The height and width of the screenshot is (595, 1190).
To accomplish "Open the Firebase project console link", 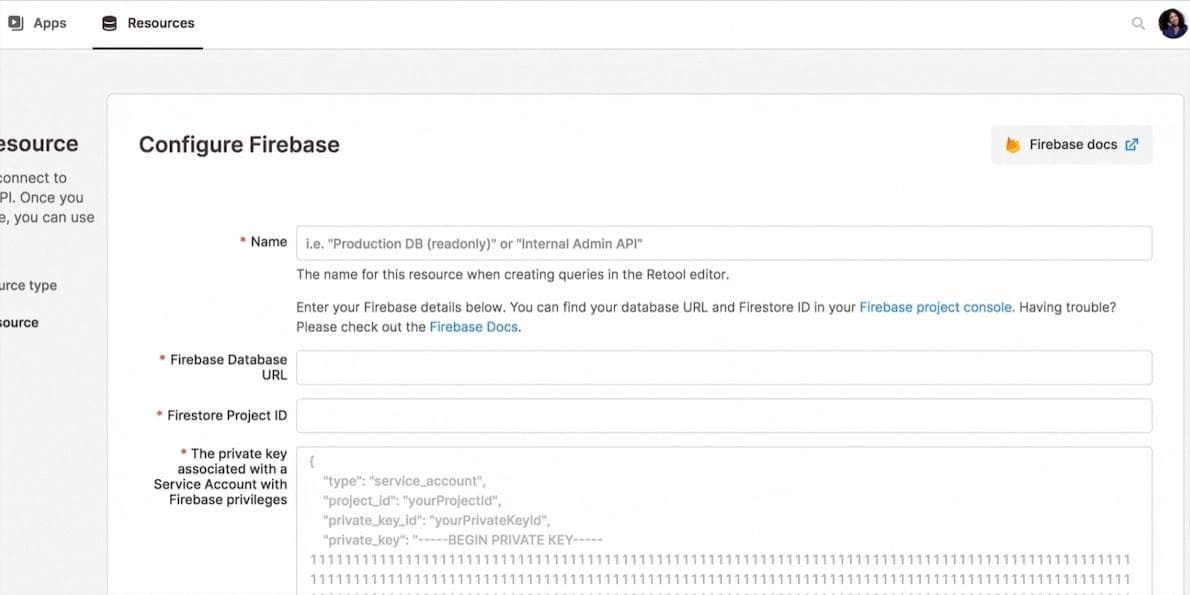I will click(x=935, y=308).
